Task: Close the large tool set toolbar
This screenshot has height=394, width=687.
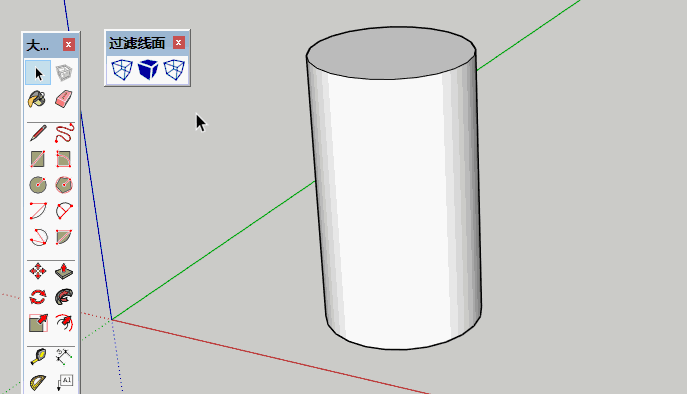Action: click(68, 44)
